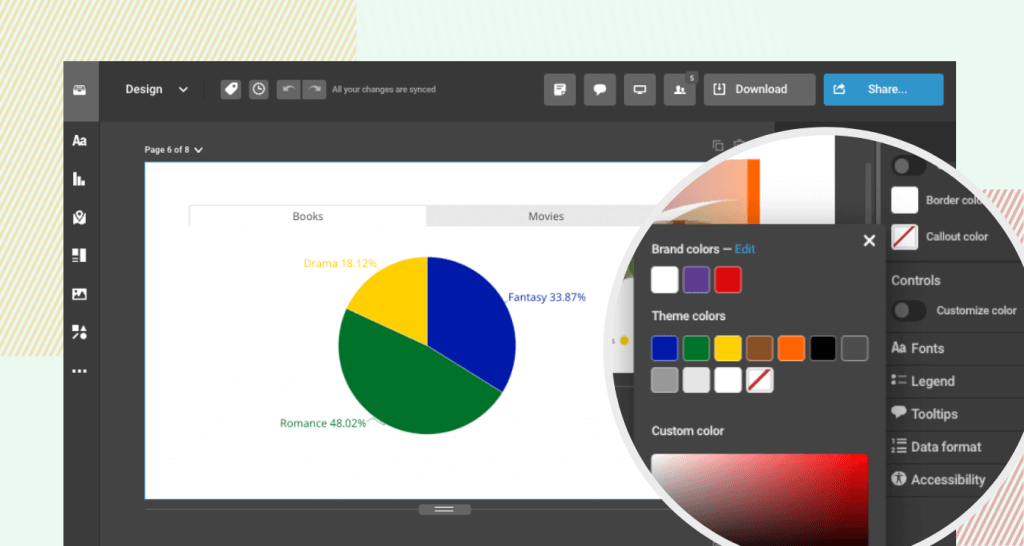The width and height of the screenshot is (1024, 546).
Task: Click the Share button
Action: pos(884,89)
